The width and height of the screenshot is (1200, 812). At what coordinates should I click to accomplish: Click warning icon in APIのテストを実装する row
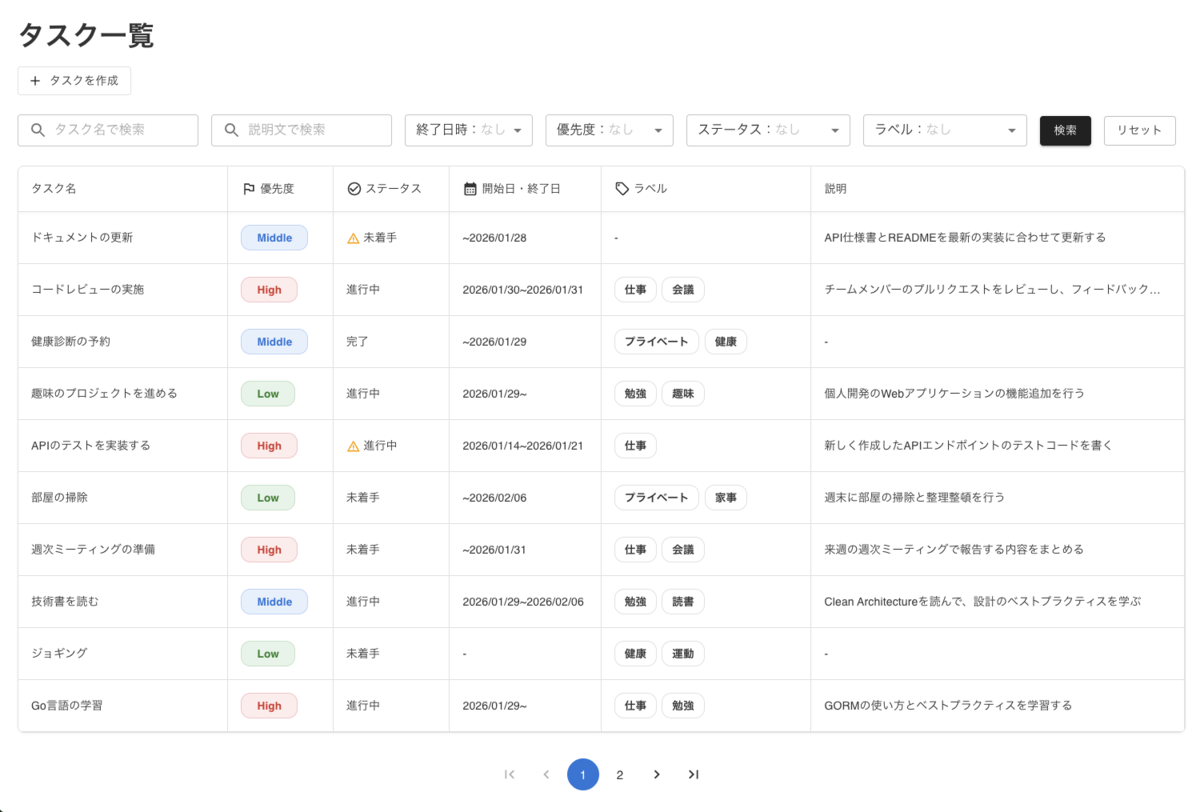353,446
